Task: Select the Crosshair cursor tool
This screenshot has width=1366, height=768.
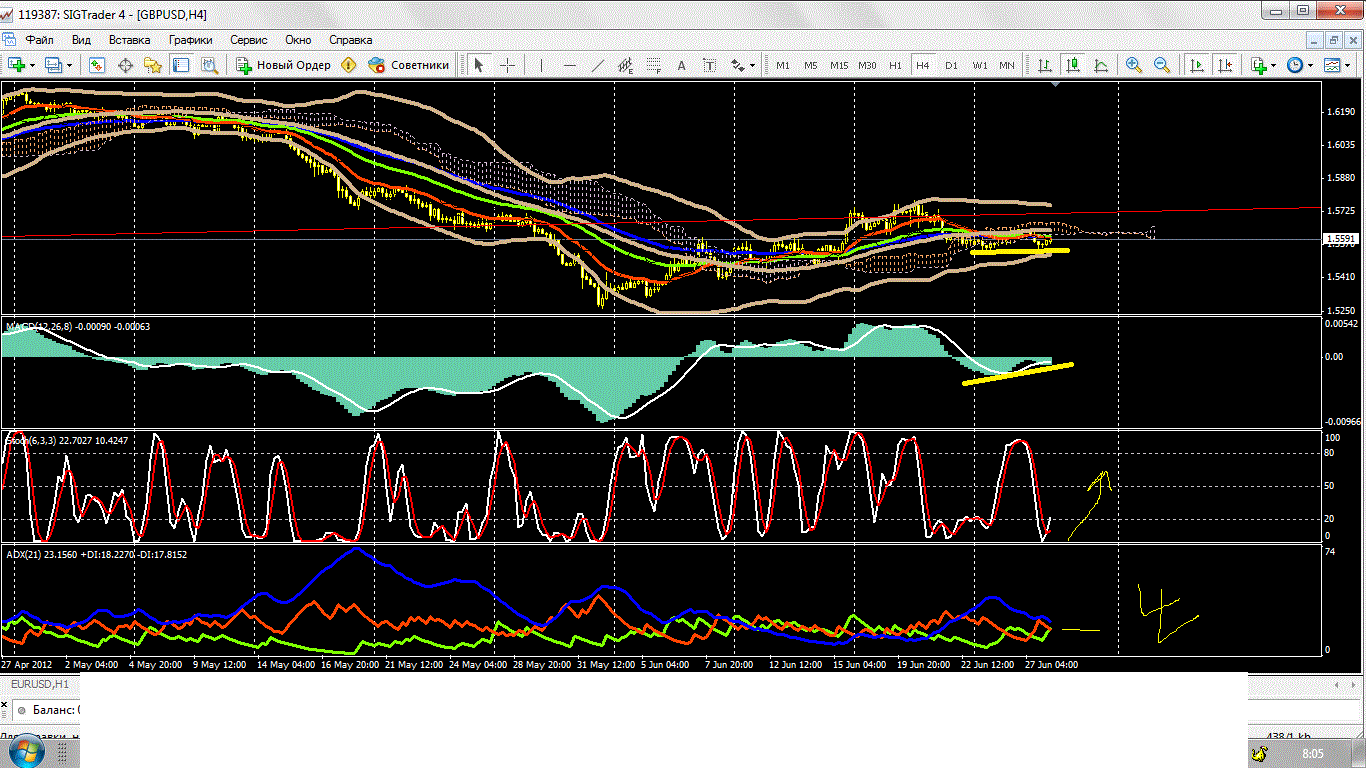Action: click(x=507, y=65)
